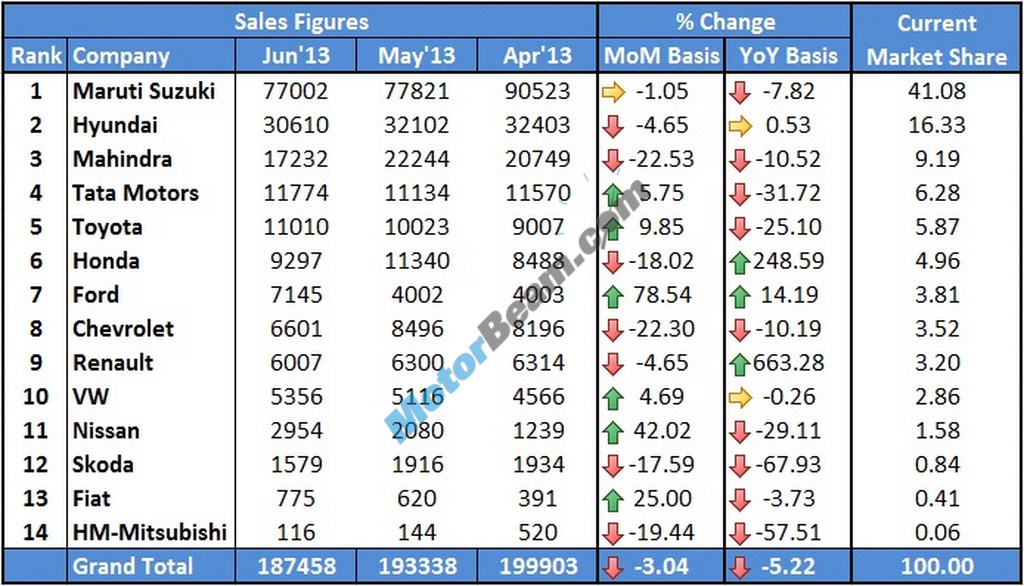Select the Maruti Suzuki company cell
Screen dimensions: 1024x586
(144, 91)
